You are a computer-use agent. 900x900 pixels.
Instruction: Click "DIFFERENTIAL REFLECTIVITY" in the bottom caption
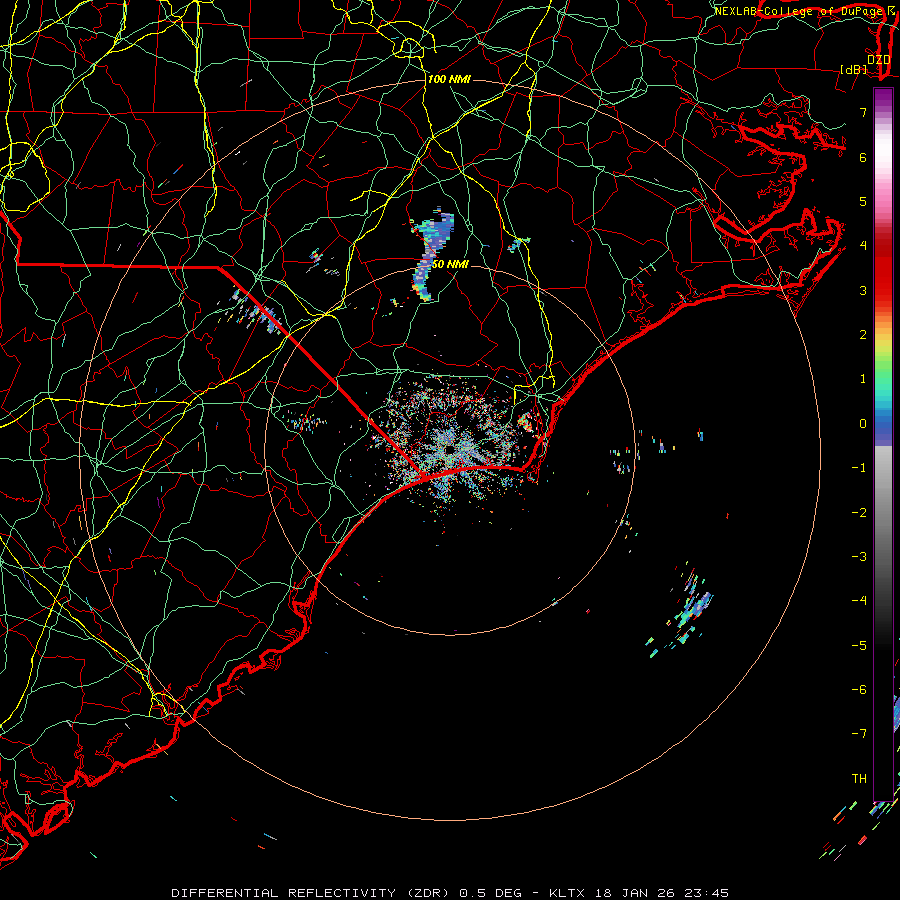(x=284, y=893)
